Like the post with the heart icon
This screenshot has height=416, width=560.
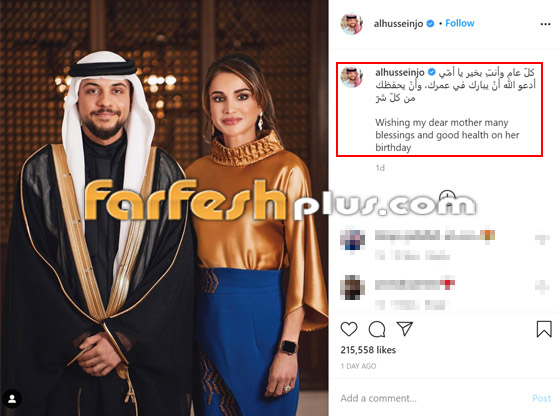349,329
